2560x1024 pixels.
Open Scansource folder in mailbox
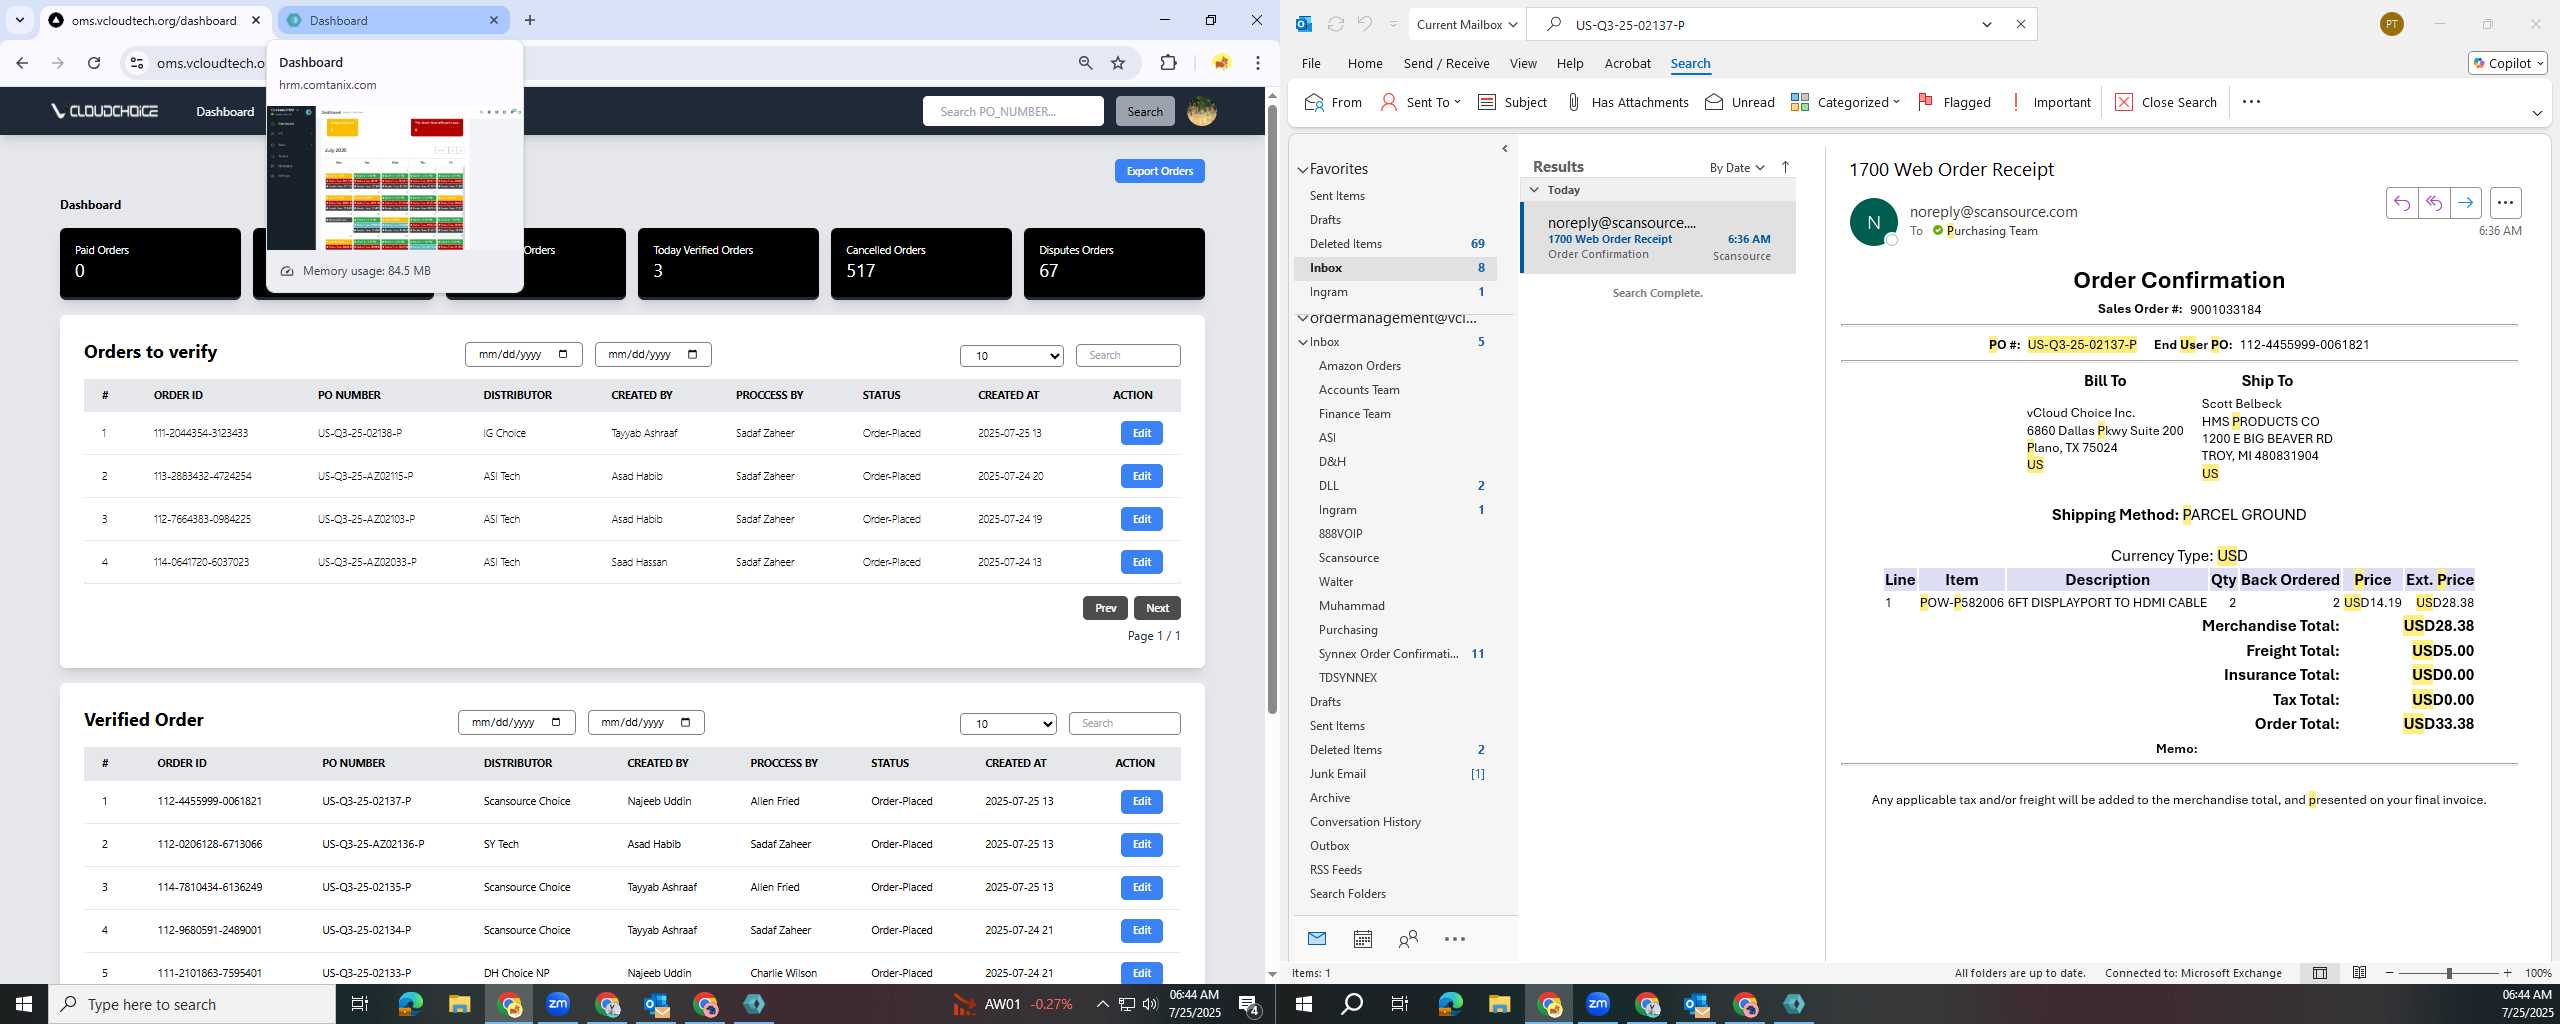1348,558
